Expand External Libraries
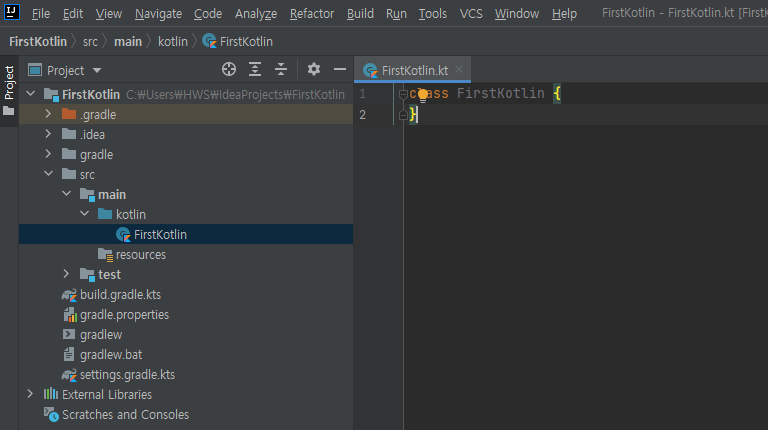768x430 pixels. (x=30, y=394)
